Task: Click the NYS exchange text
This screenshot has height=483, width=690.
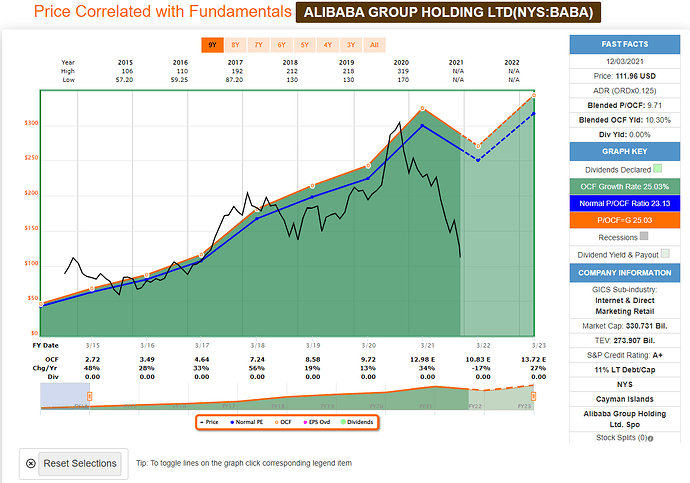Action: (x=624, y=384)
